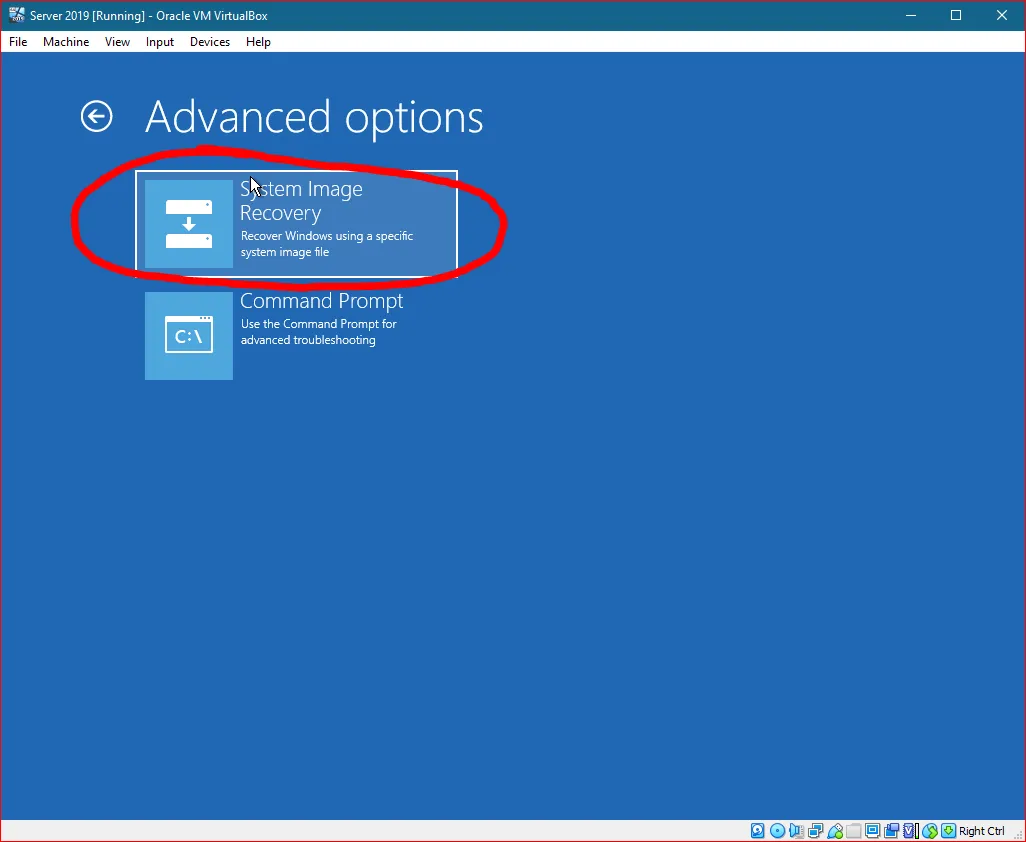This screenshot has height=842, width=1026.
Task: Select System Image Recovery
Action: (300, 221)
